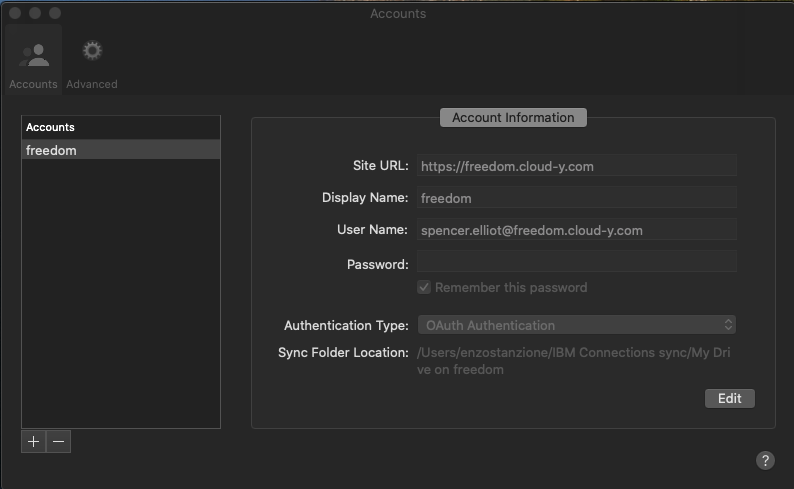Click the Site URL field
Viewport: 794px width, 489px height.
(577, 166)
